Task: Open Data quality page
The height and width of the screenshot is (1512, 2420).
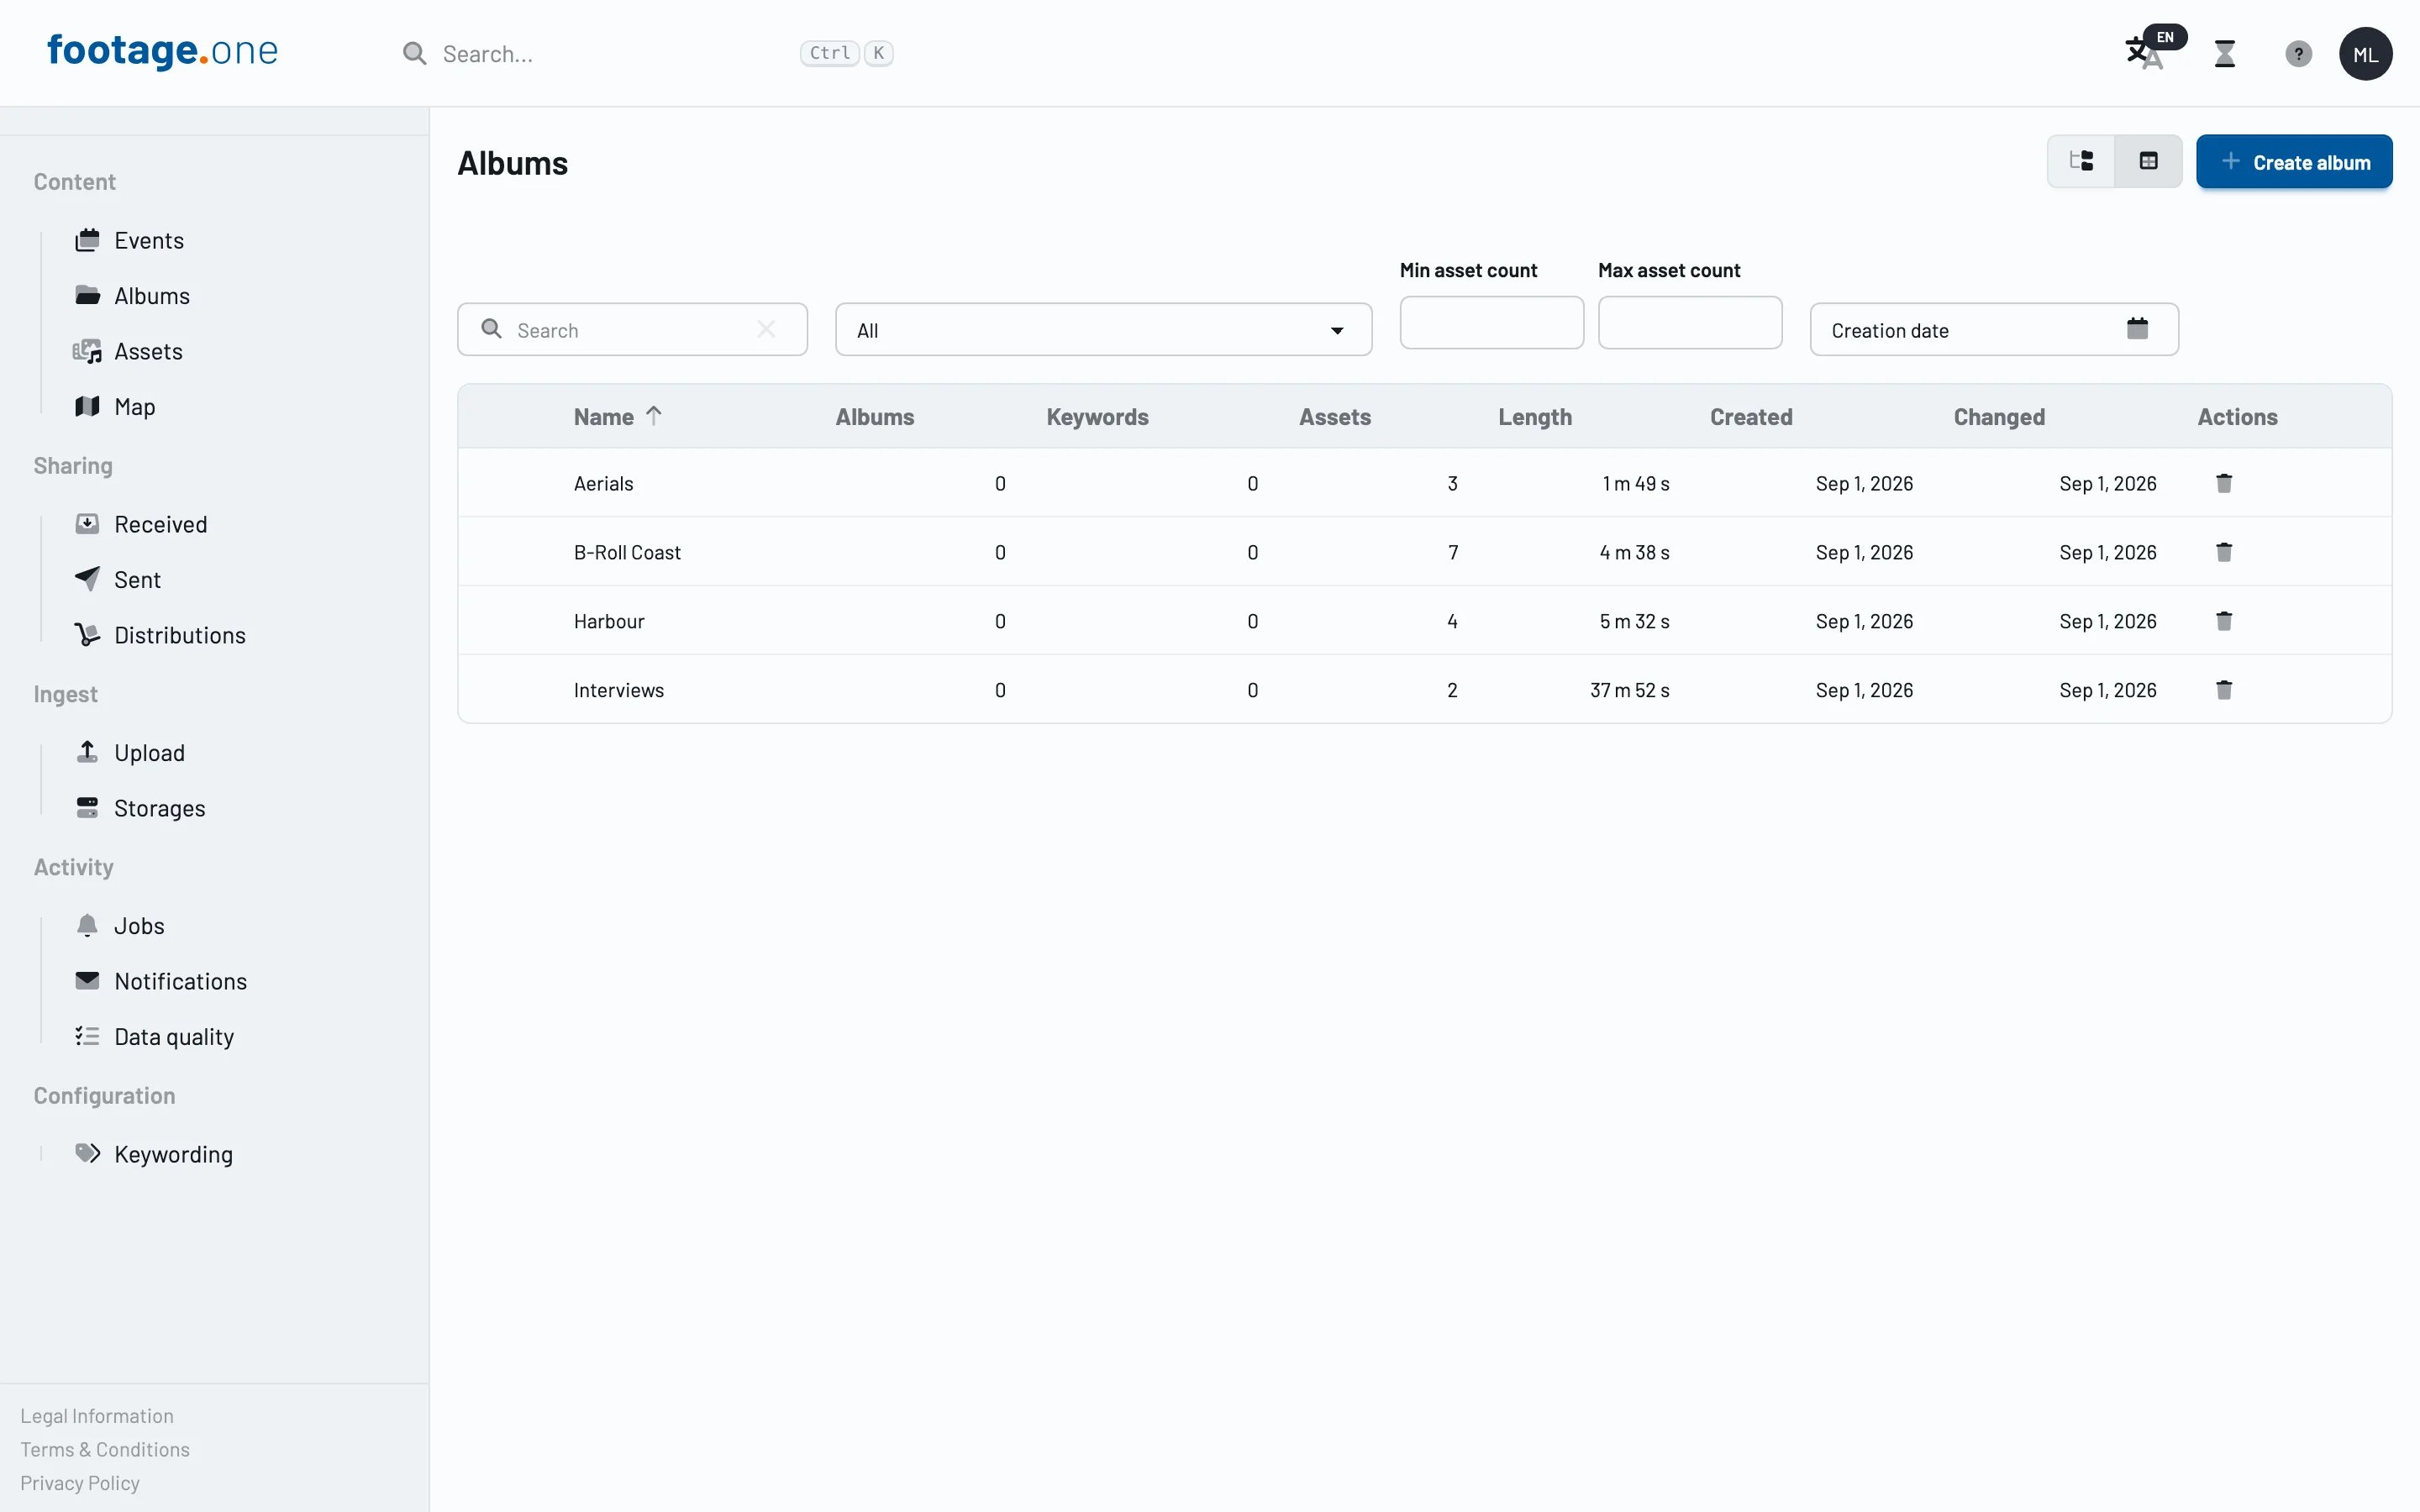Action: (173, 1037)
